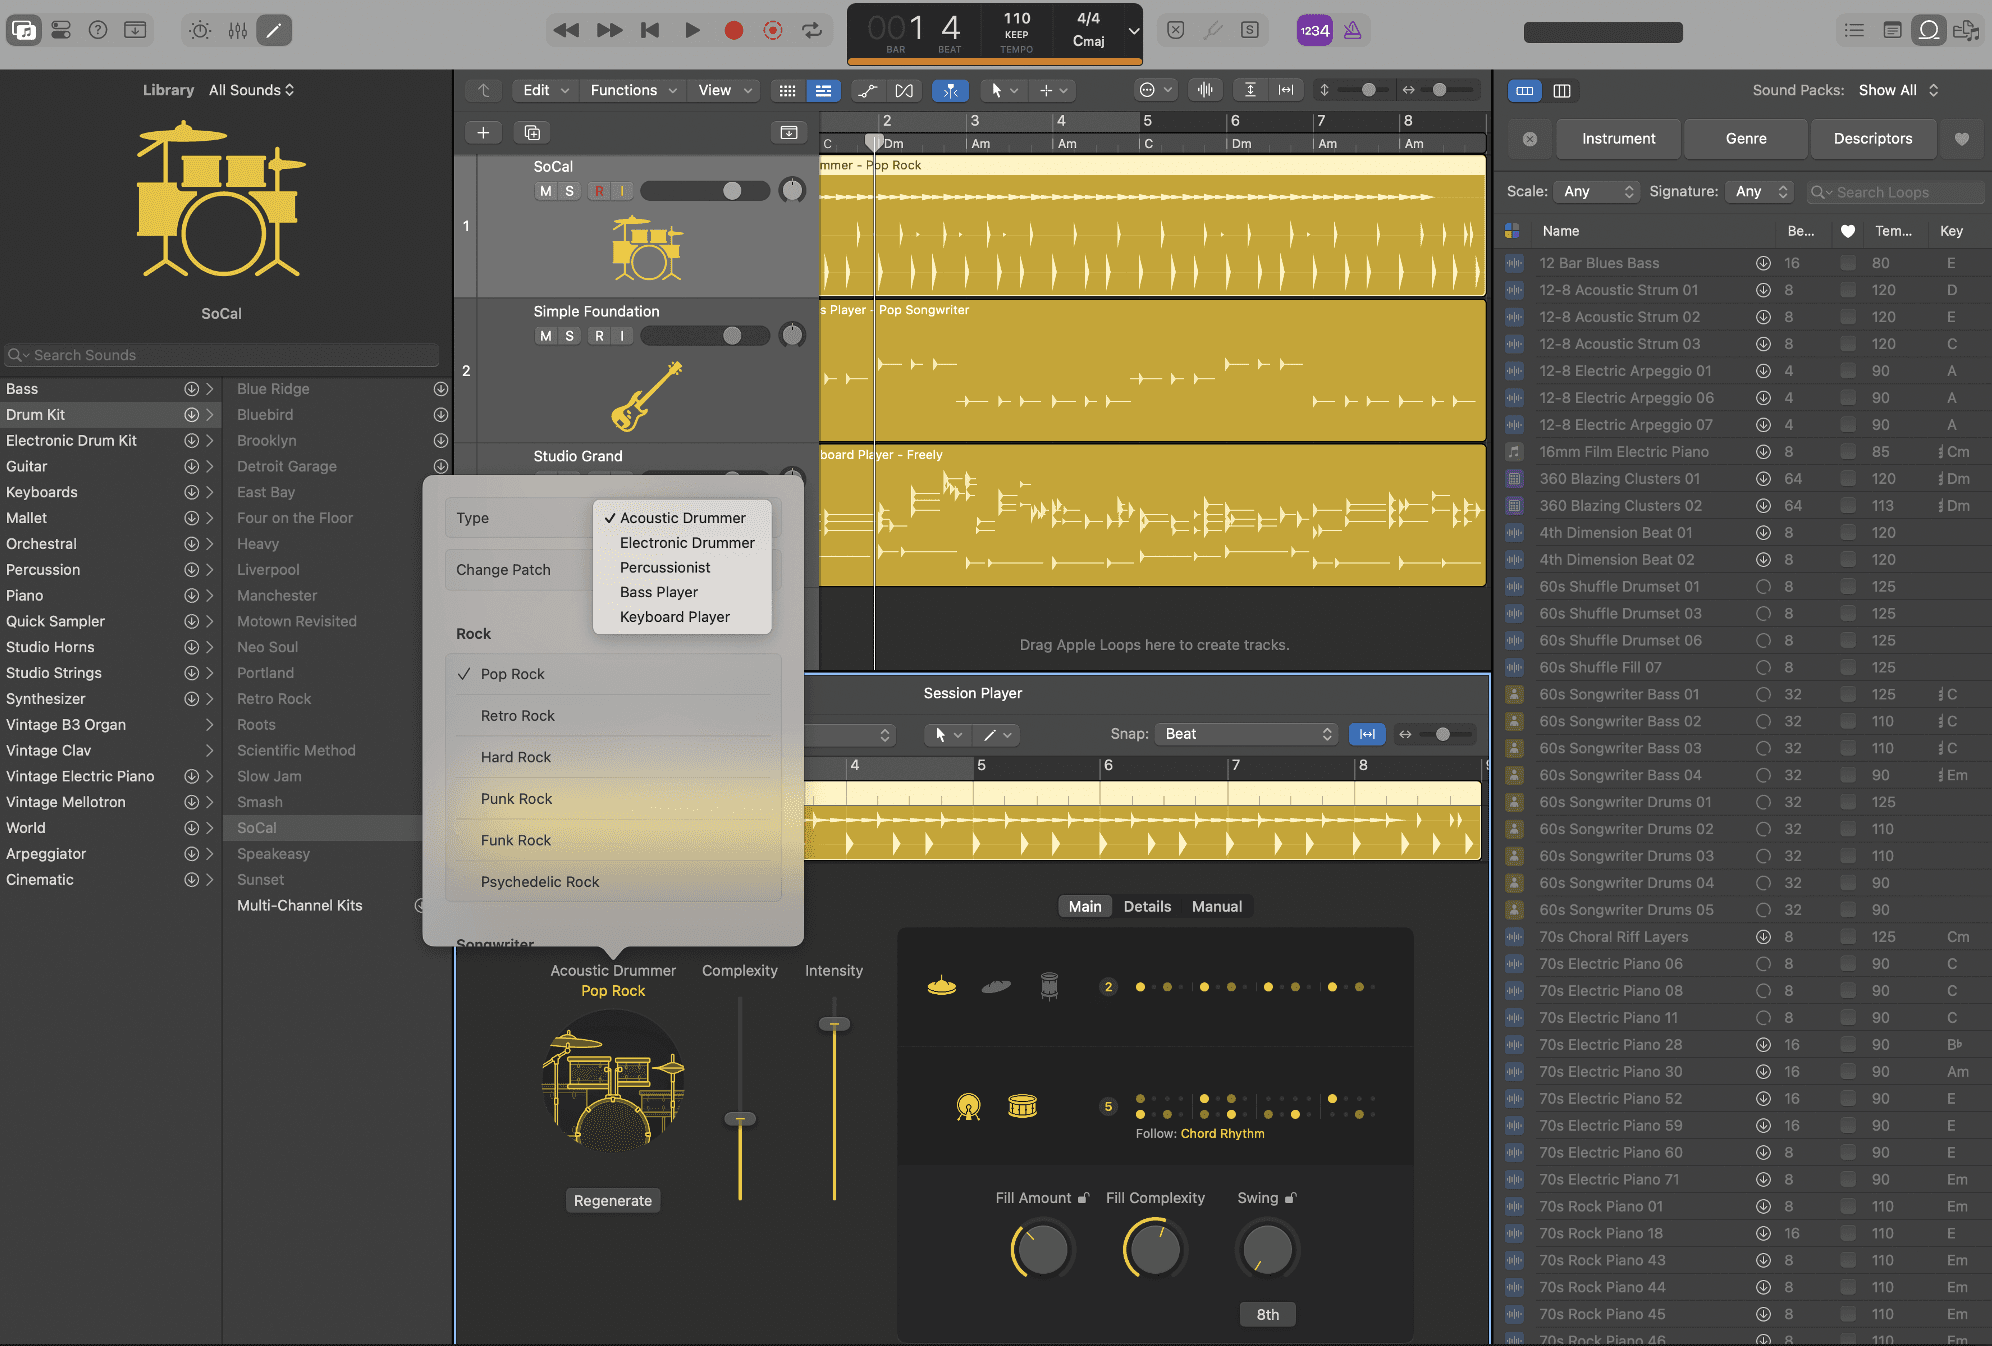Screen dimensions: 1992x1346
Task: Click the 8th swing value button
Action: [1268, 1315]
